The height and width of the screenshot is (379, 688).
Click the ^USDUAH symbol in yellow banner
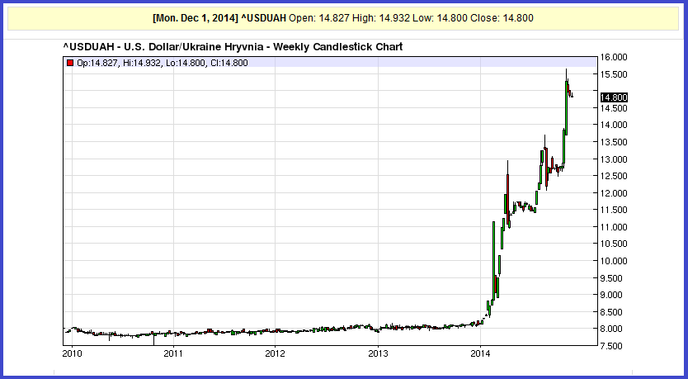click(x=264, y=18)
